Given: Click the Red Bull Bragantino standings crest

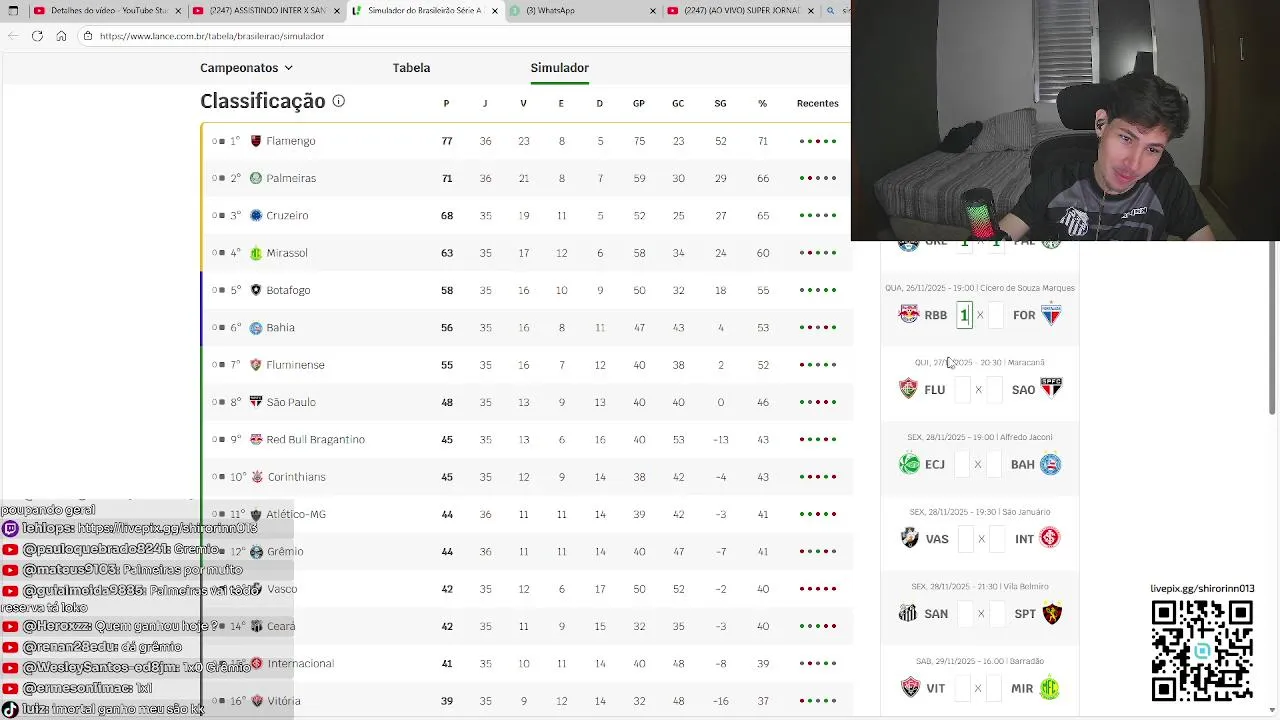Looking at the screenshot, I should [256, 439].
